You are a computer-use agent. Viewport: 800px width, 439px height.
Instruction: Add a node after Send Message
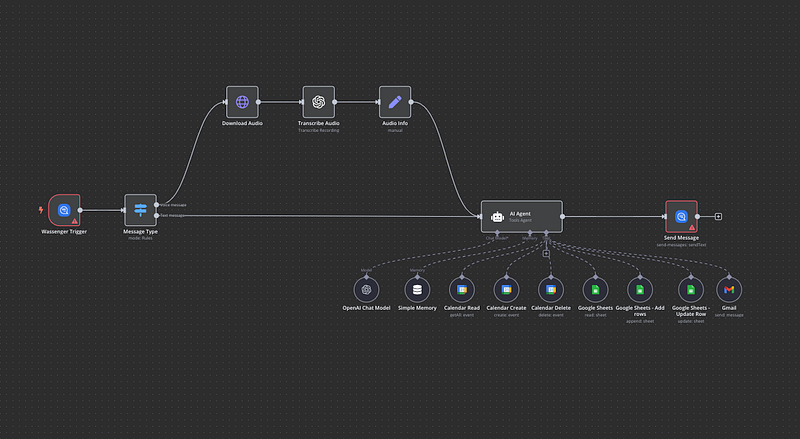point(718,216)
